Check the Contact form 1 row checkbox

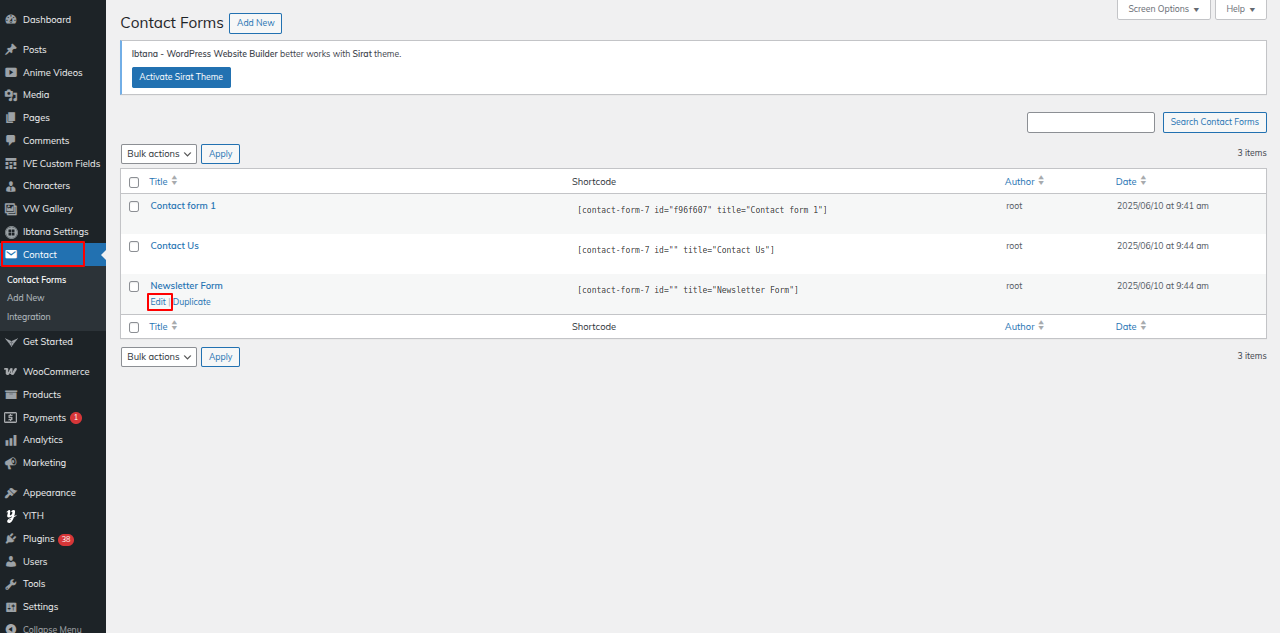134,206
